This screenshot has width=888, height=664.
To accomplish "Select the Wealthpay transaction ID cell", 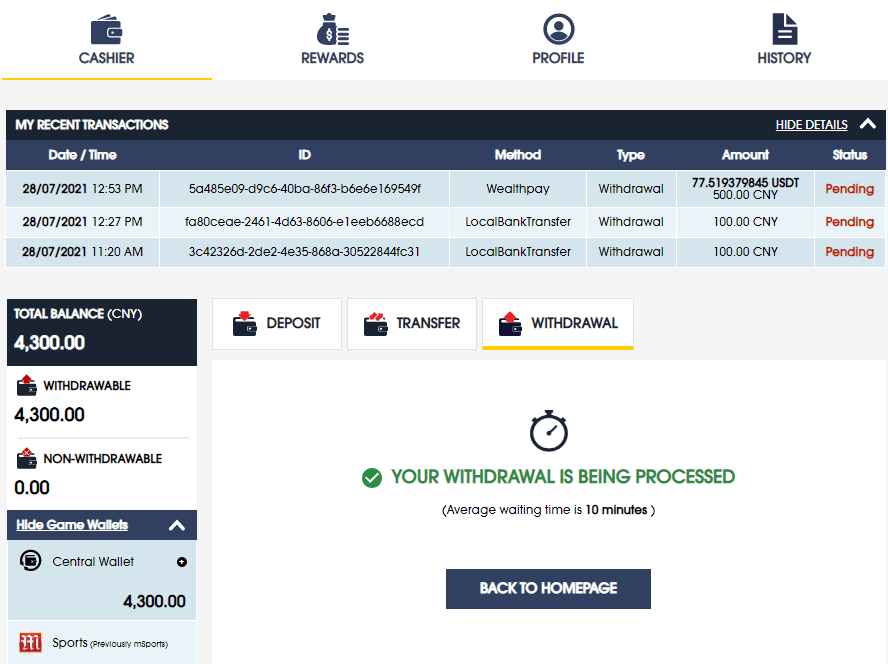I will [304, 189].
